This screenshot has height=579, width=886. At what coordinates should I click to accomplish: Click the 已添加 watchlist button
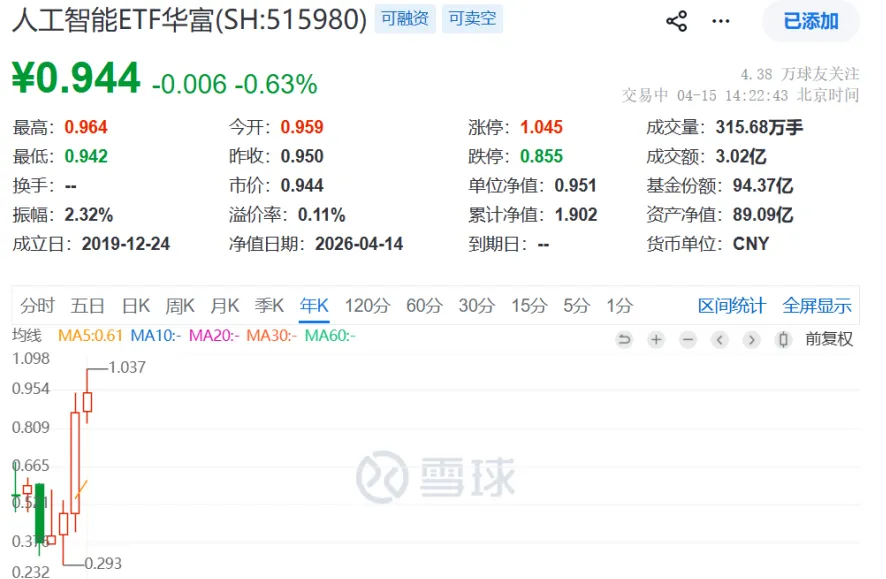[x=811, y=21]
